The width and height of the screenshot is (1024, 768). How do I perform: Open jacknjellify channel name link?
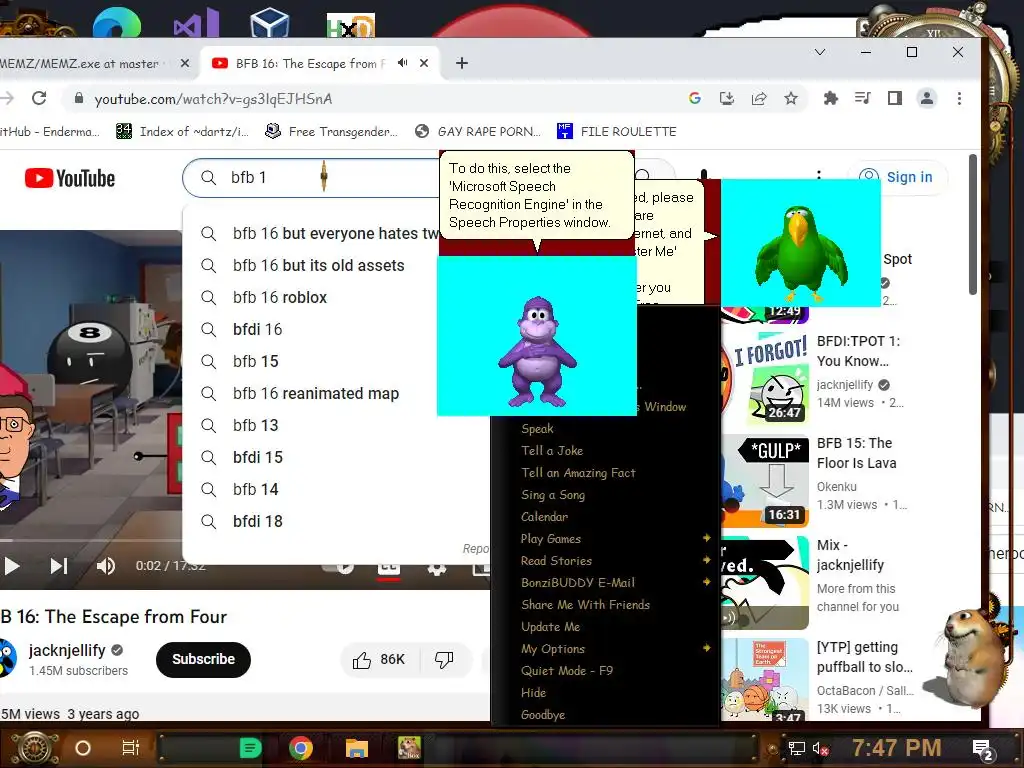click(67, 650)
